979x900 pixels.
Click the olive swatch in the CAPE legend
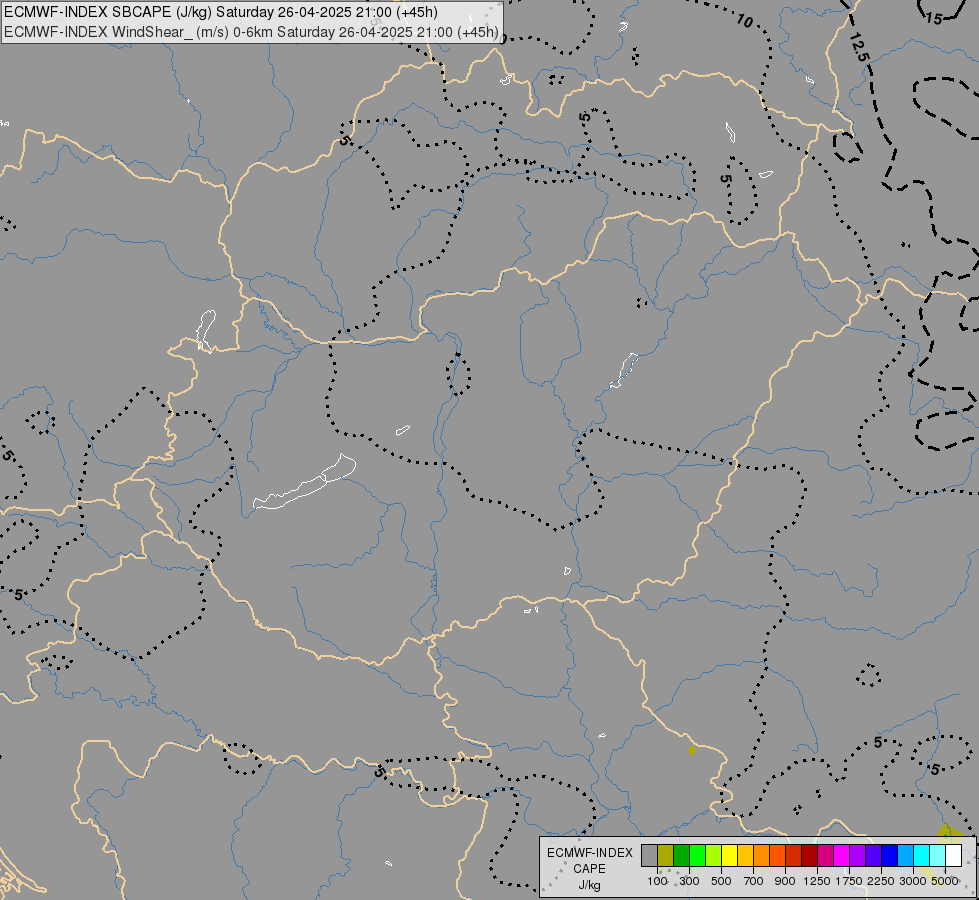point(665,856)
